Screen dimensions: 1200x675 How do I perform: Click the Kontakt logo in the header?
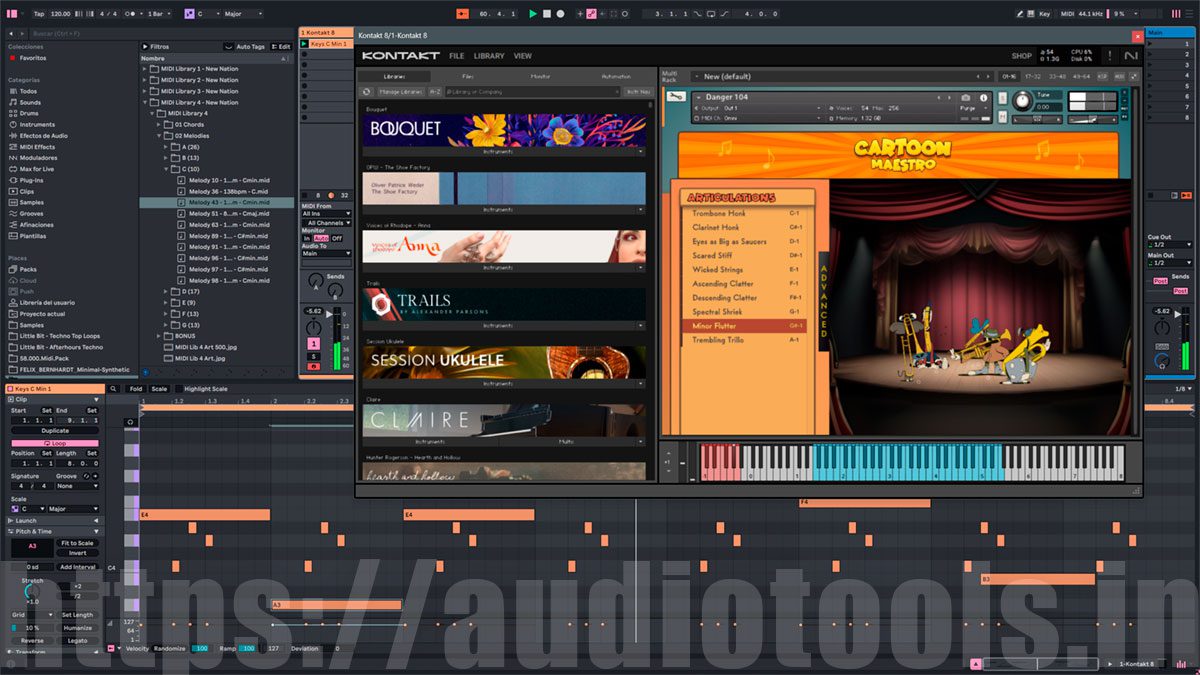[x=400, y=56]
